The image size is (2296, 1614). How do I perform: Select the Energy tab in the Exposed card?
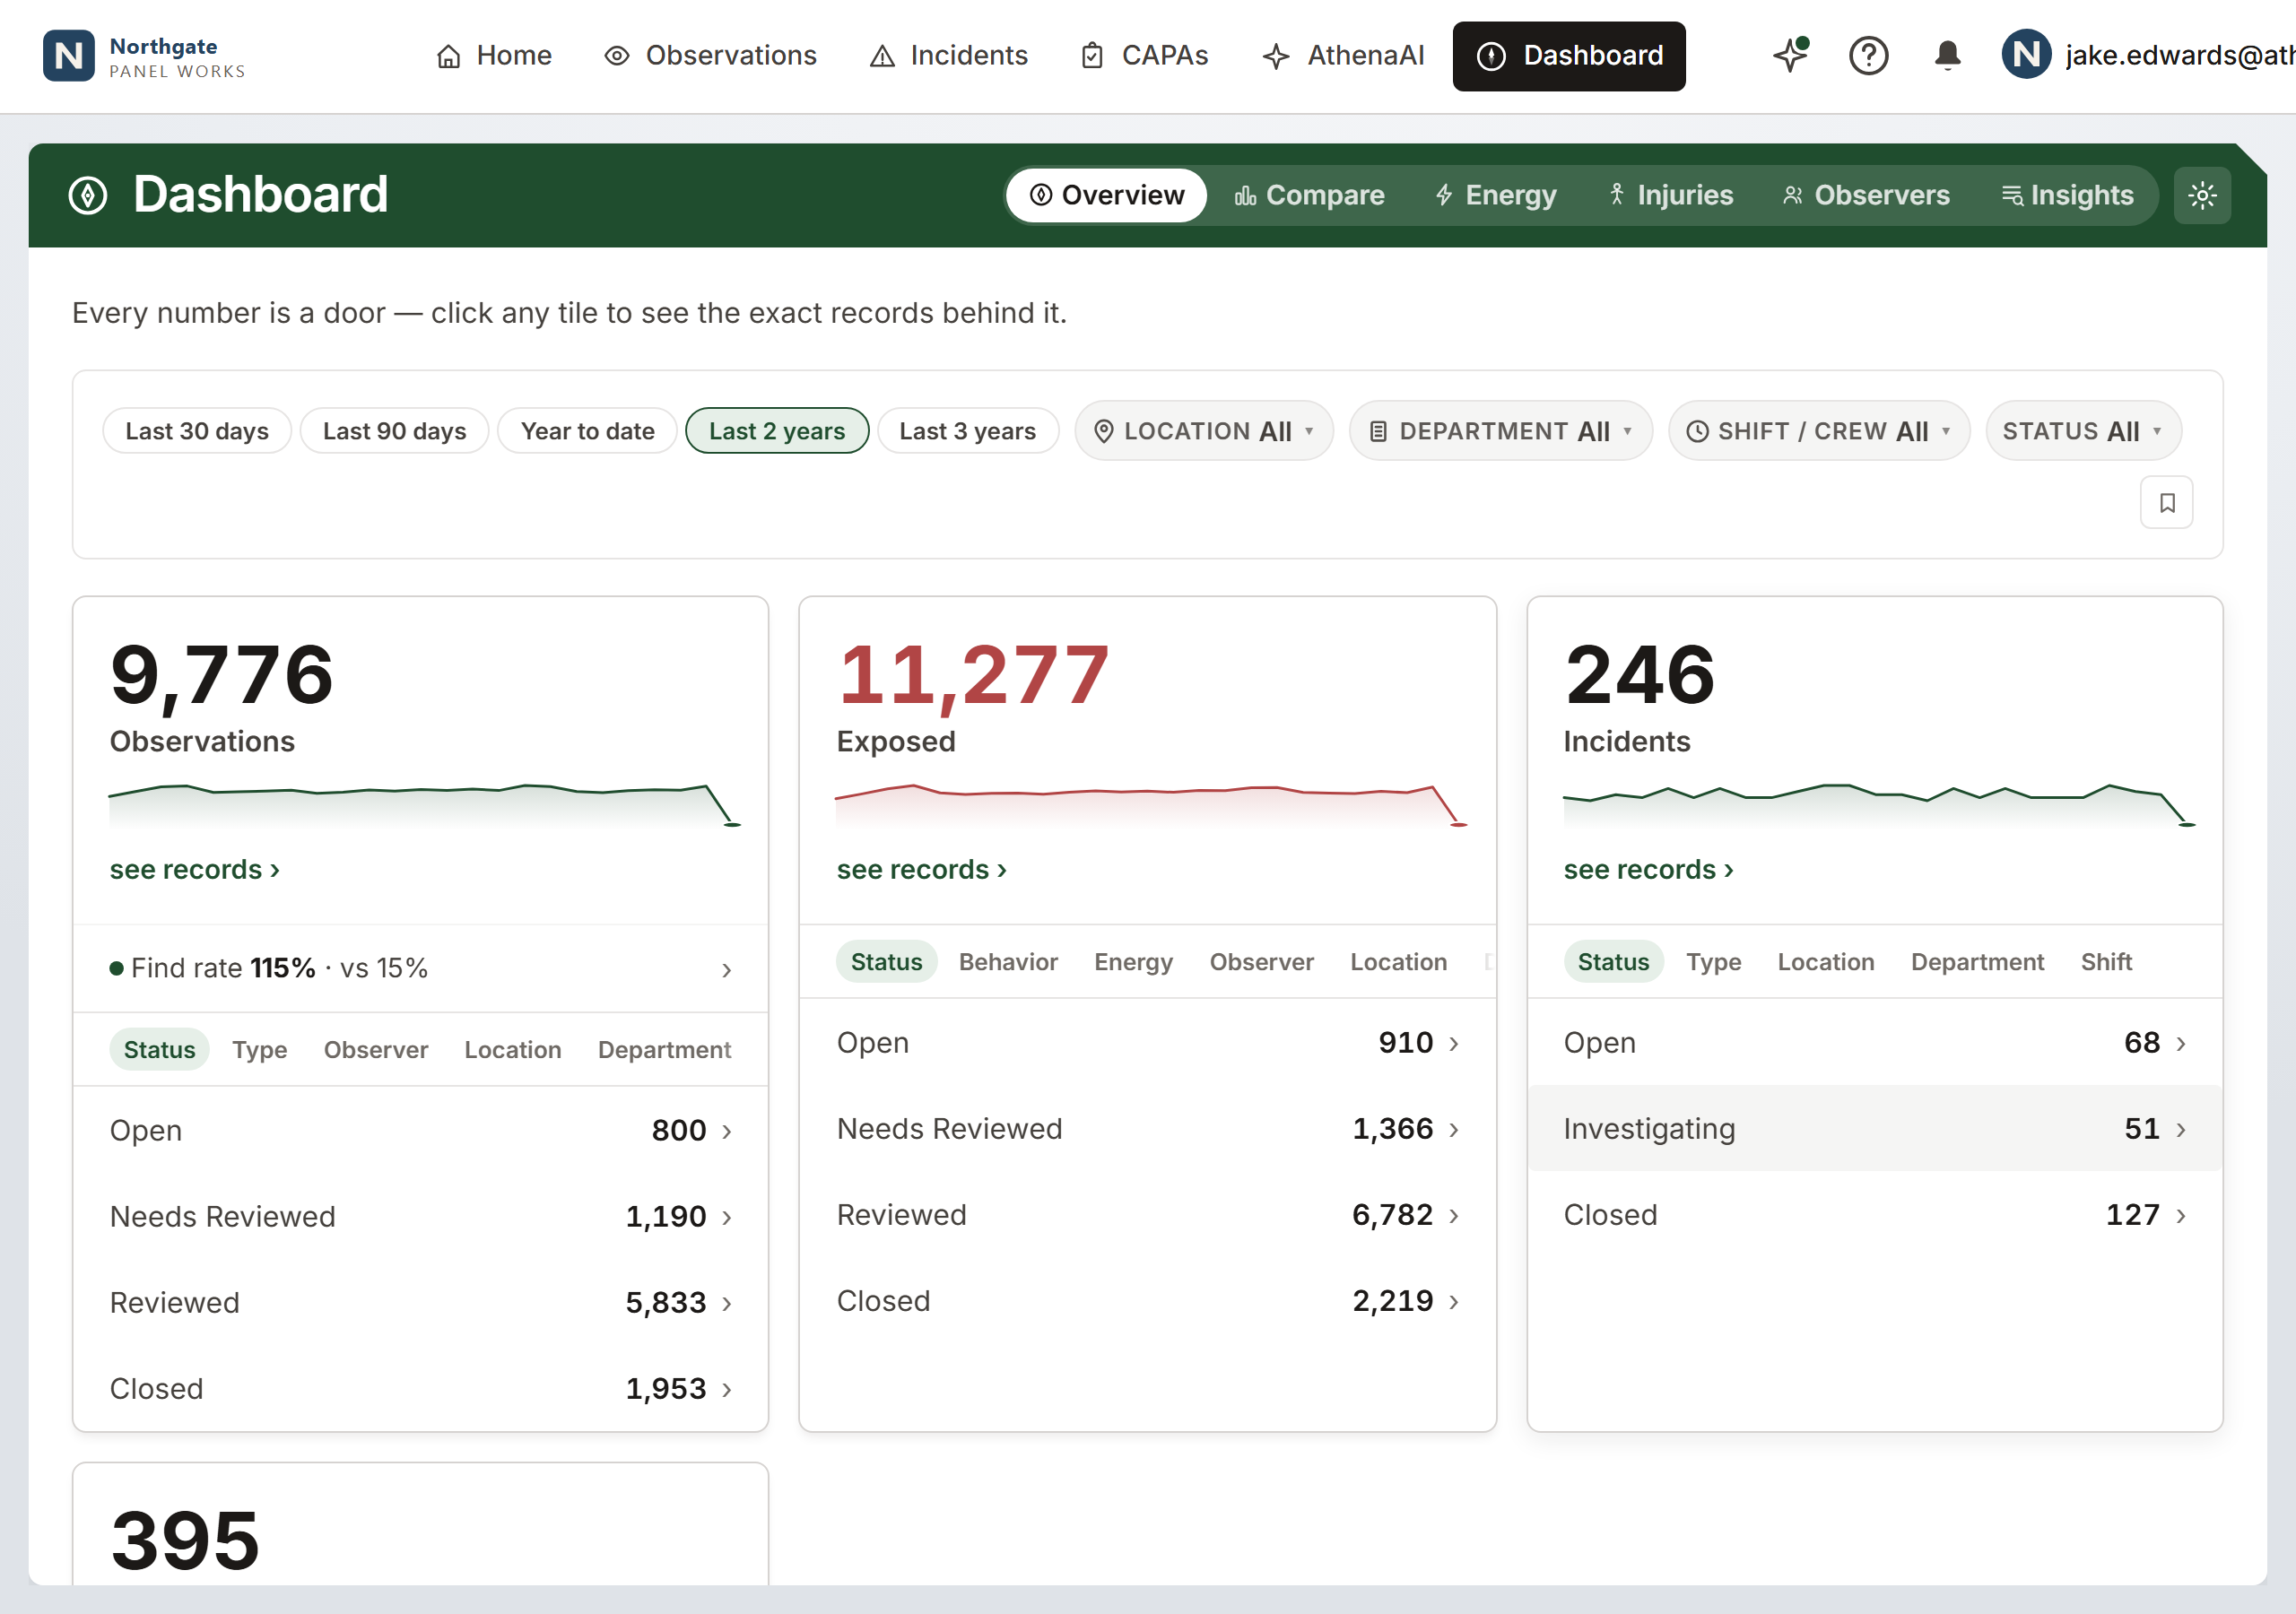[x=1133, y=962]
